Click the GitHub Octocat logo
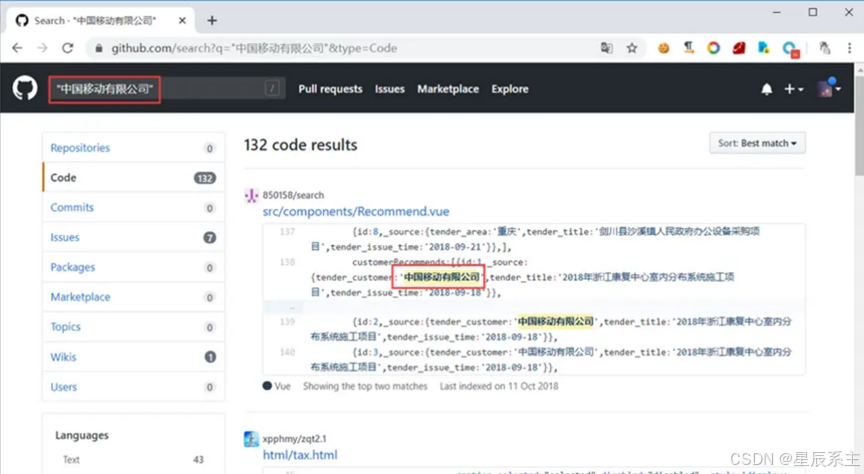 [25, 89]
